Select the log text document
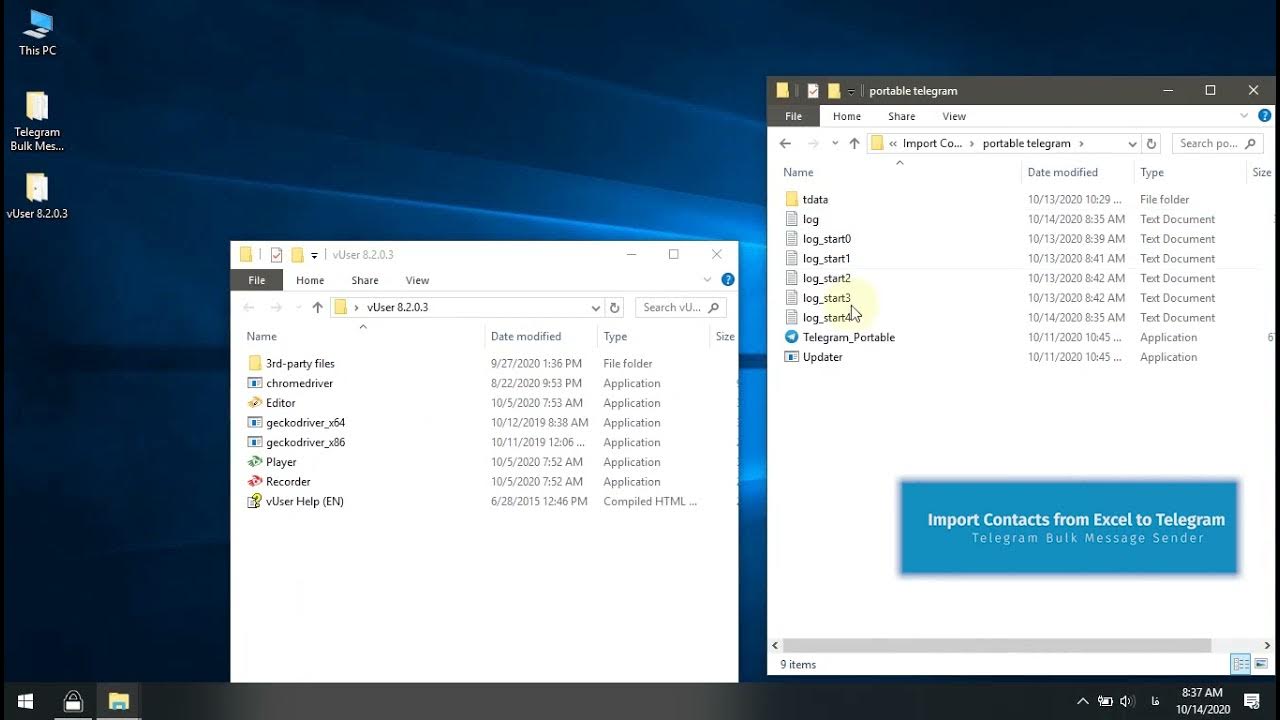 (810, 219)
